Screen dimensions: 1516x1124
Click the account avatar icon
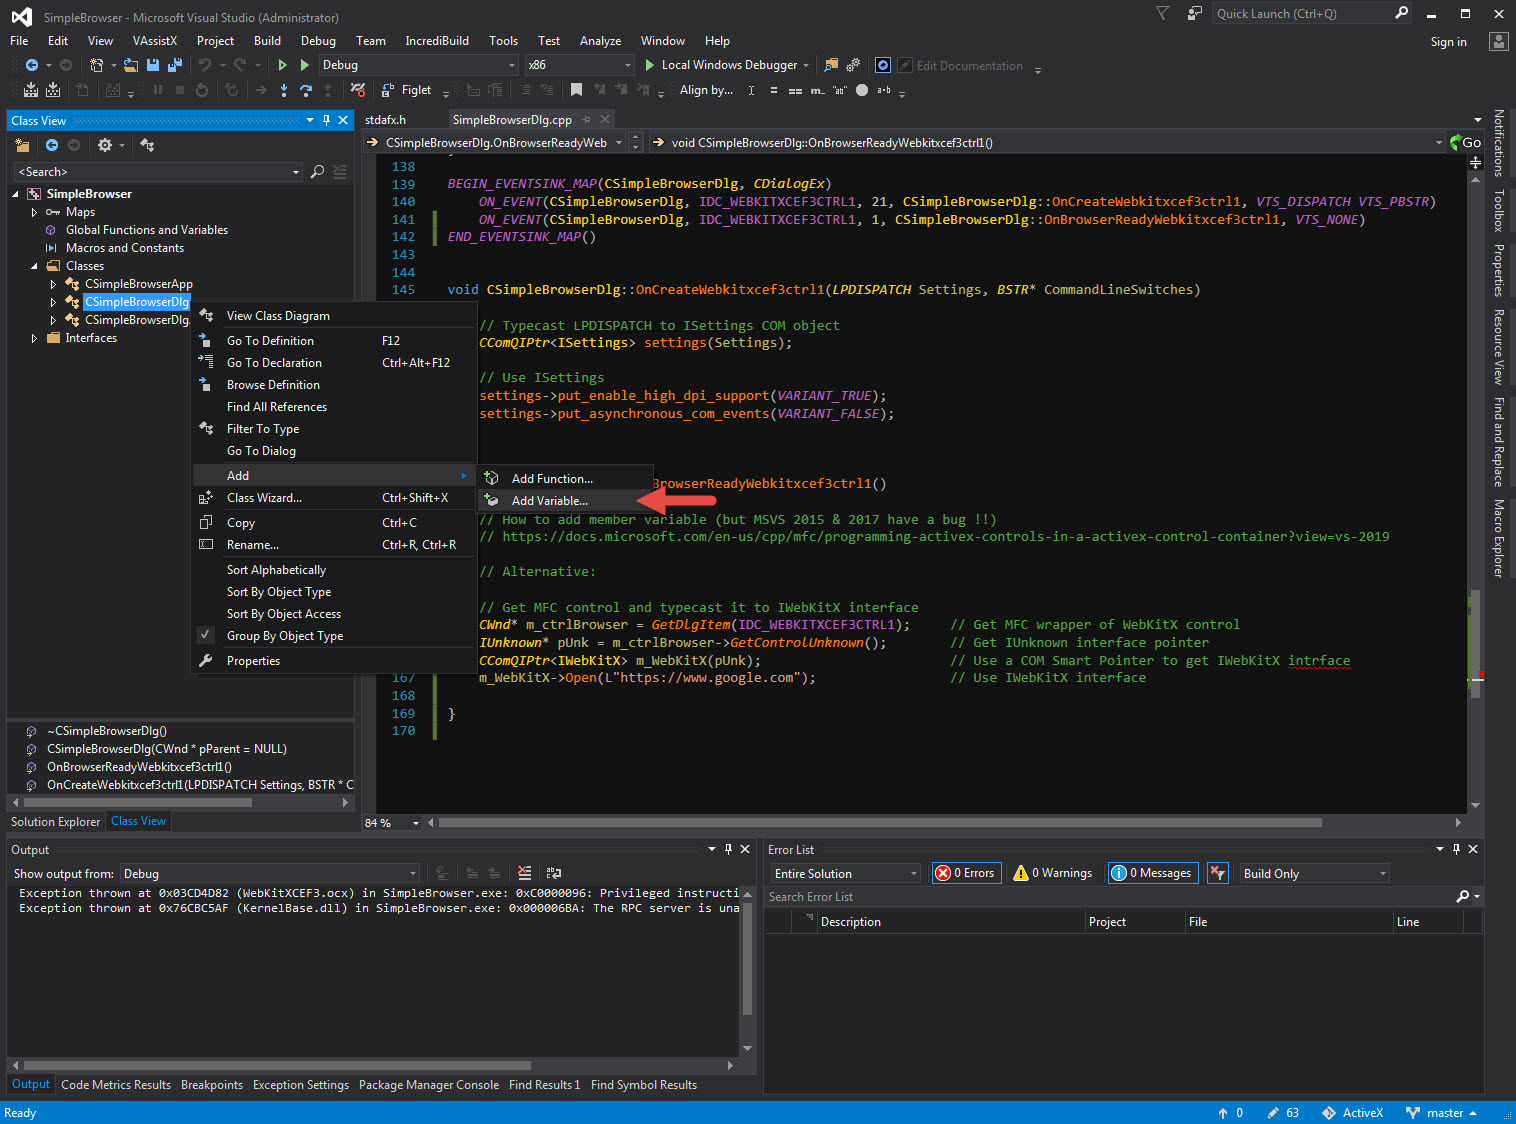pyautogui.click(x=1498, y=41)
